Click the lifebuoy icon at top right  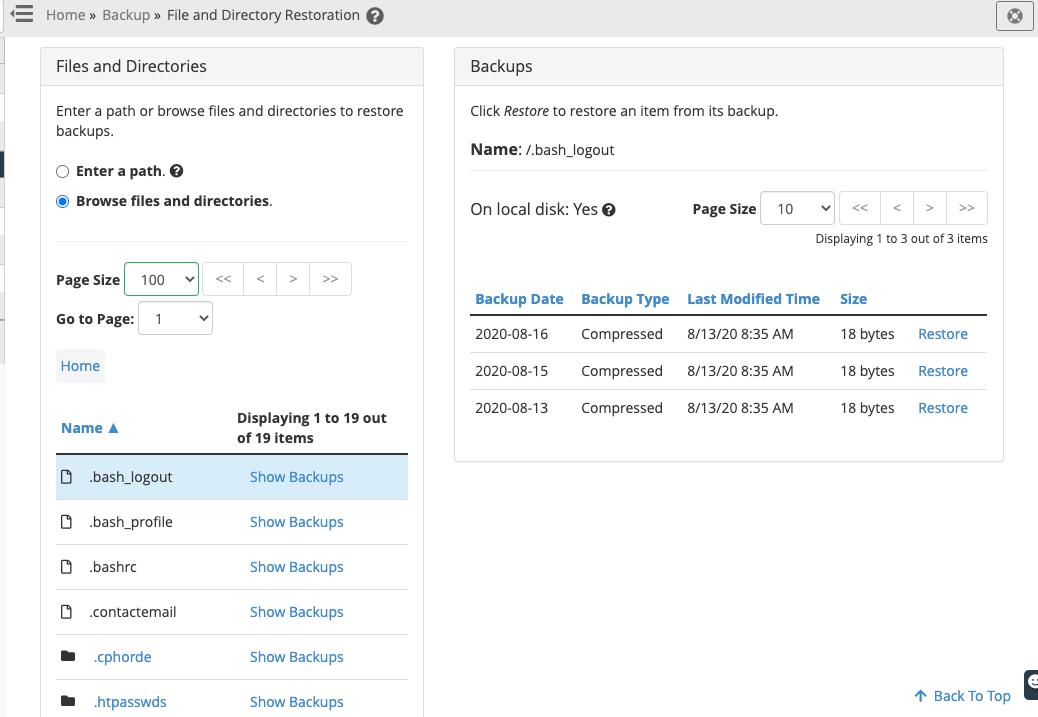(x=1014, y=16)
